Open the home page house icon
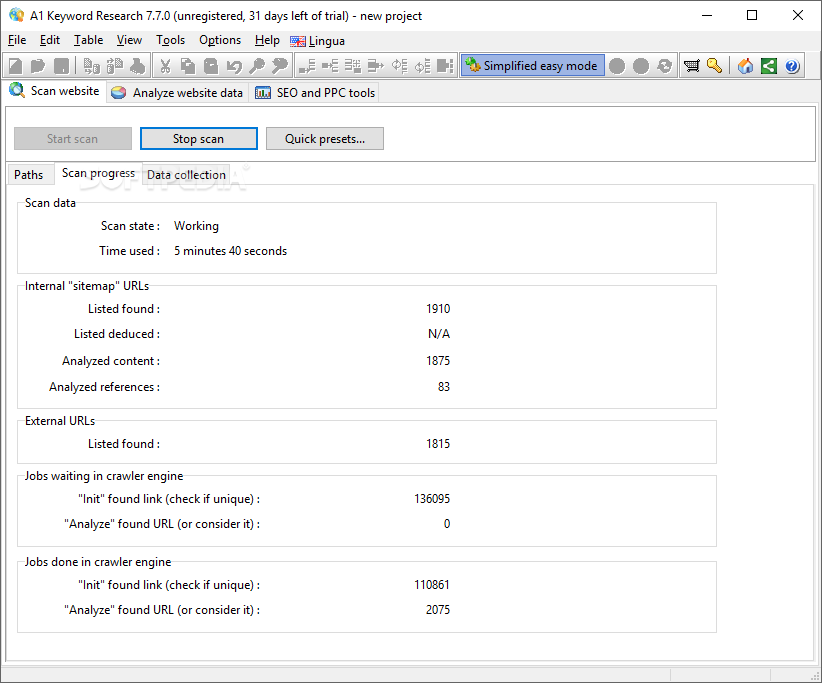Viewport: 822px width, 683px height. pos(745,66)
